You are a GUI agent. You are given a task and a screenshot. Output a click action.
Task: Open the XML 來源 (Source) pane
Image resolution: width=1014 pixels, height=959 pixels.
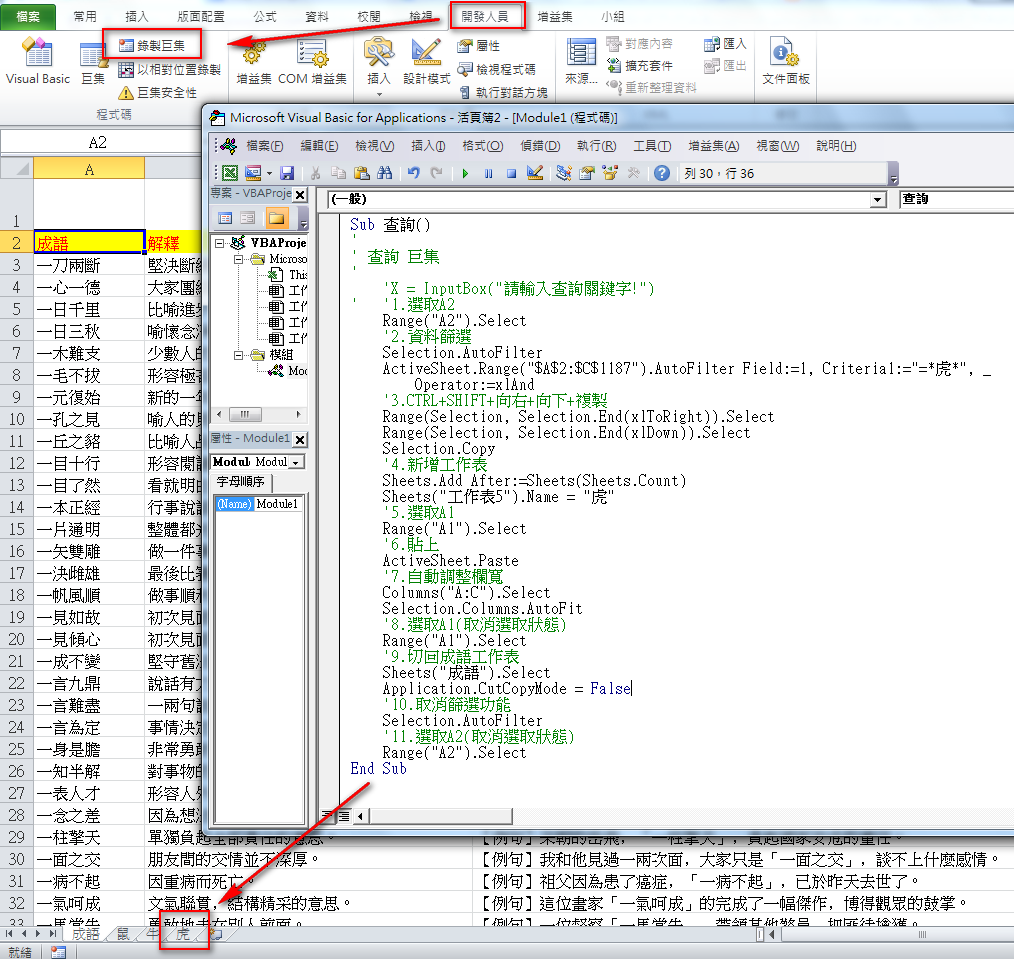tap(581, 63)
